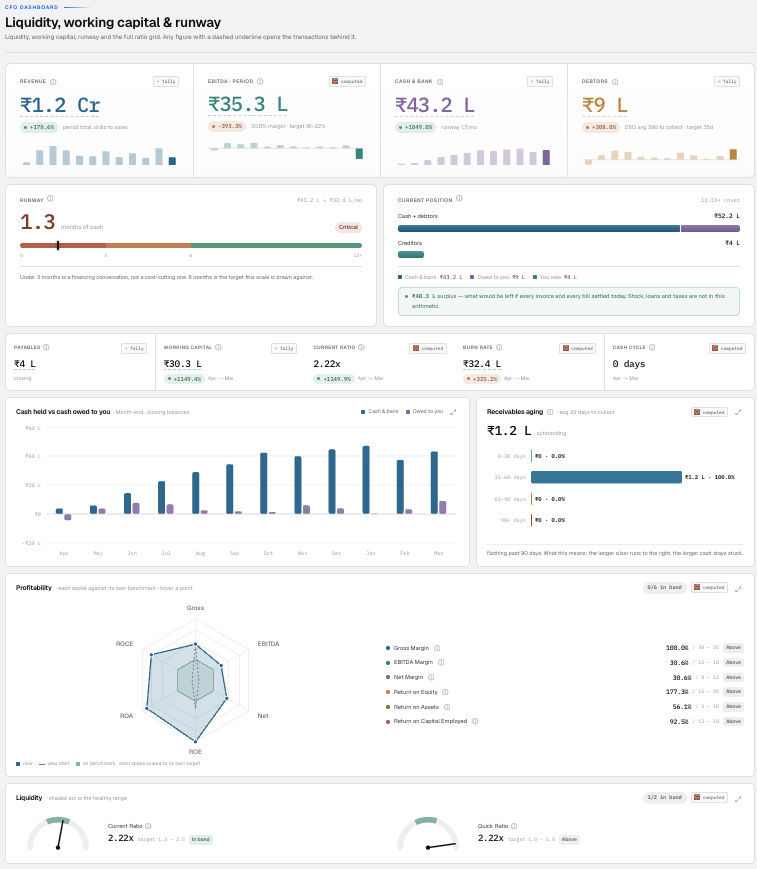Open the Current Position info icon
The width and height of the screenshot is (757, 869).
coord(459,198)
